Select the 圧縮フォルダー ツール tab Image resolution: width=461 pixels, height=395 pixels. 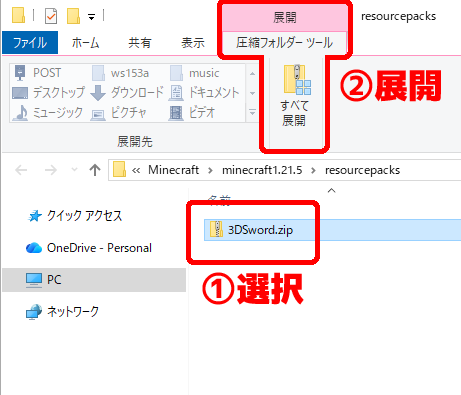click(284, 43)
